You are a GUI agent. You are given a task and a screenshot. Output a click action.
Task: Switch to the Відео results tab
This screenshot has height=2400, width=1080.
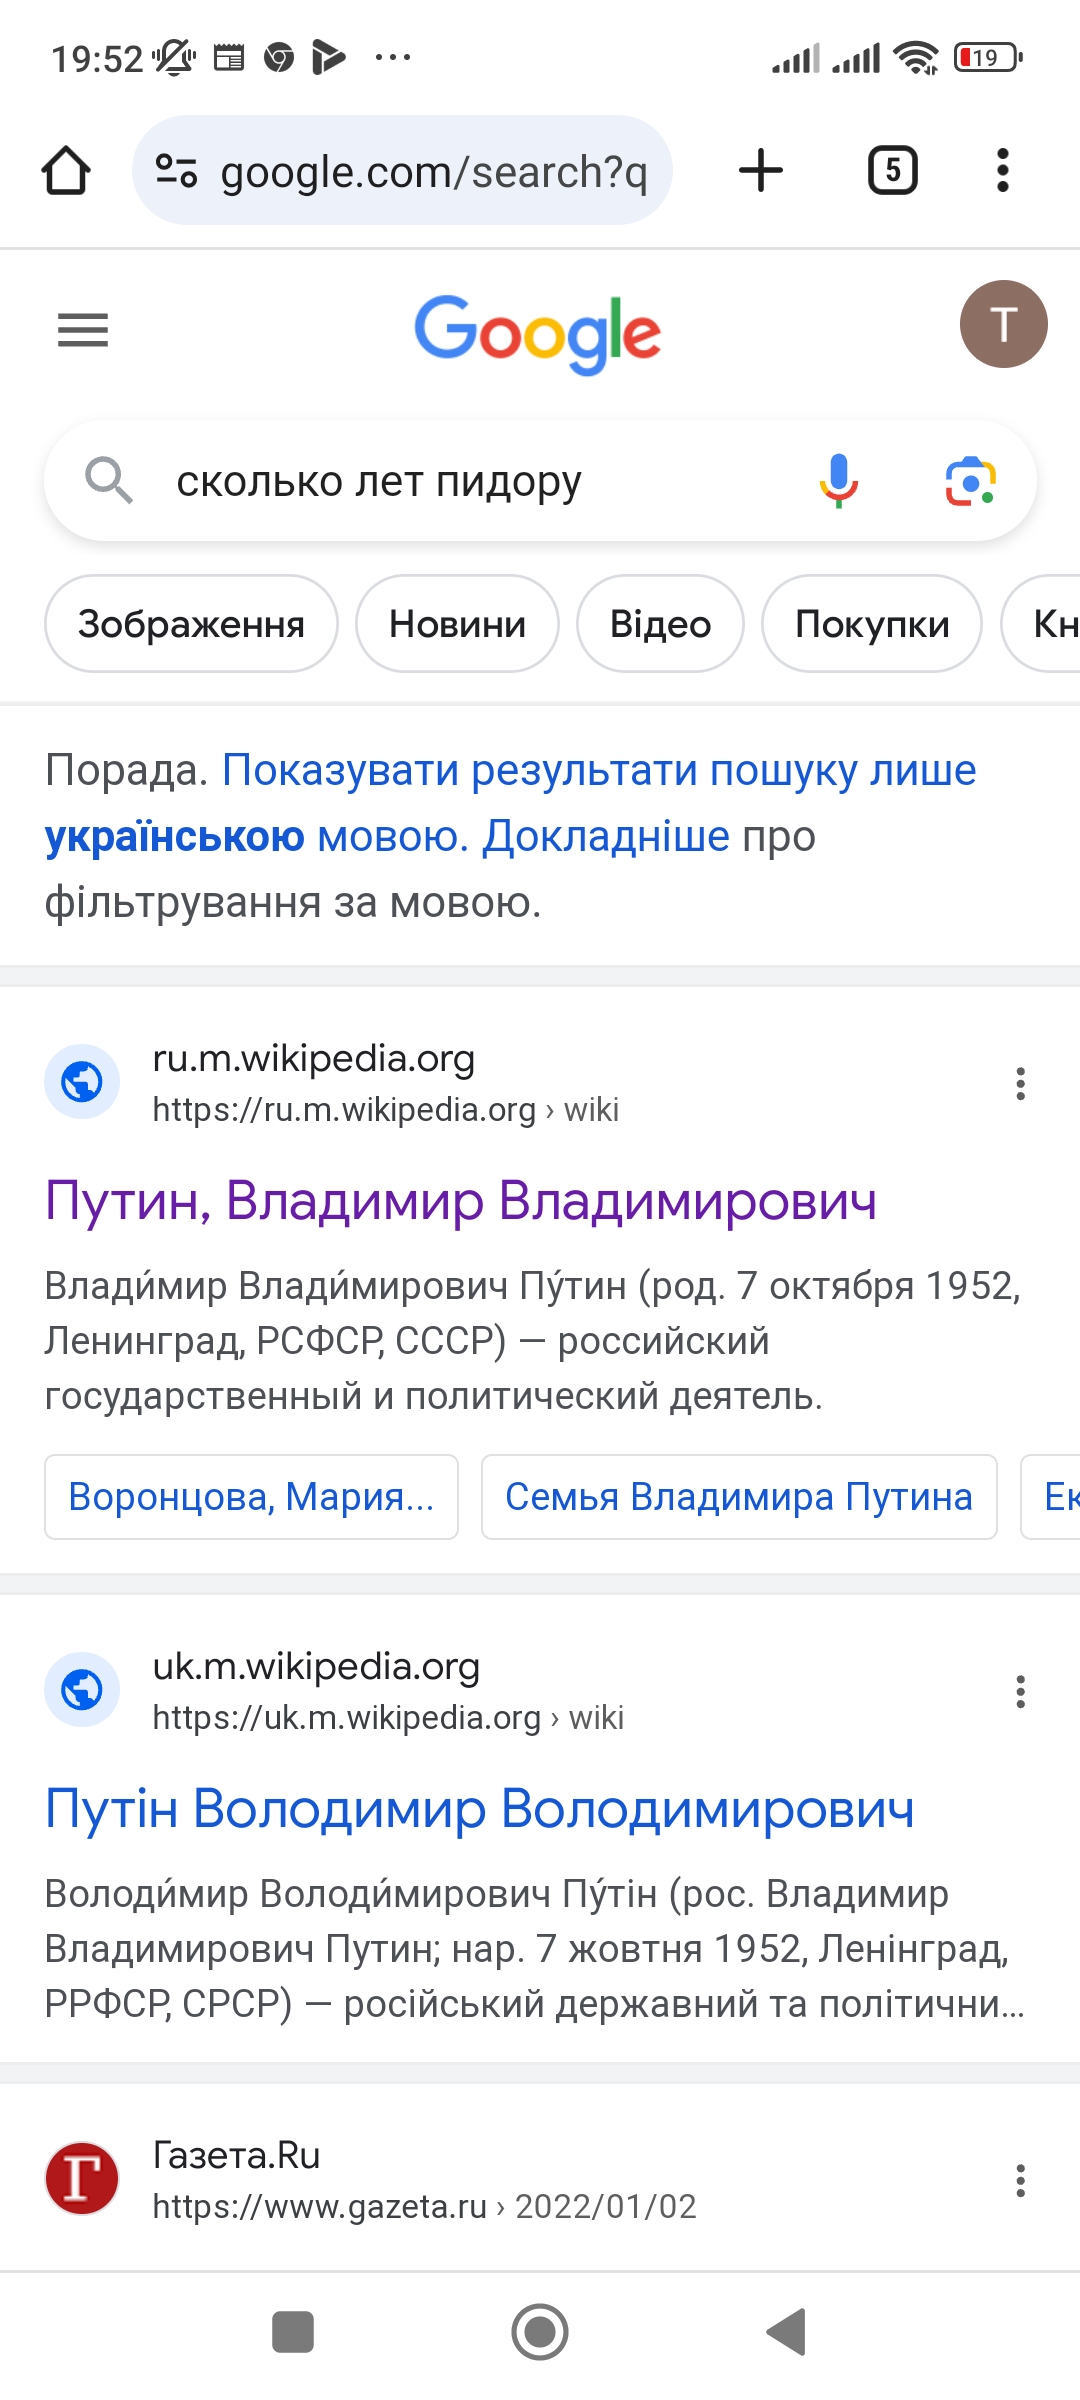660,624
